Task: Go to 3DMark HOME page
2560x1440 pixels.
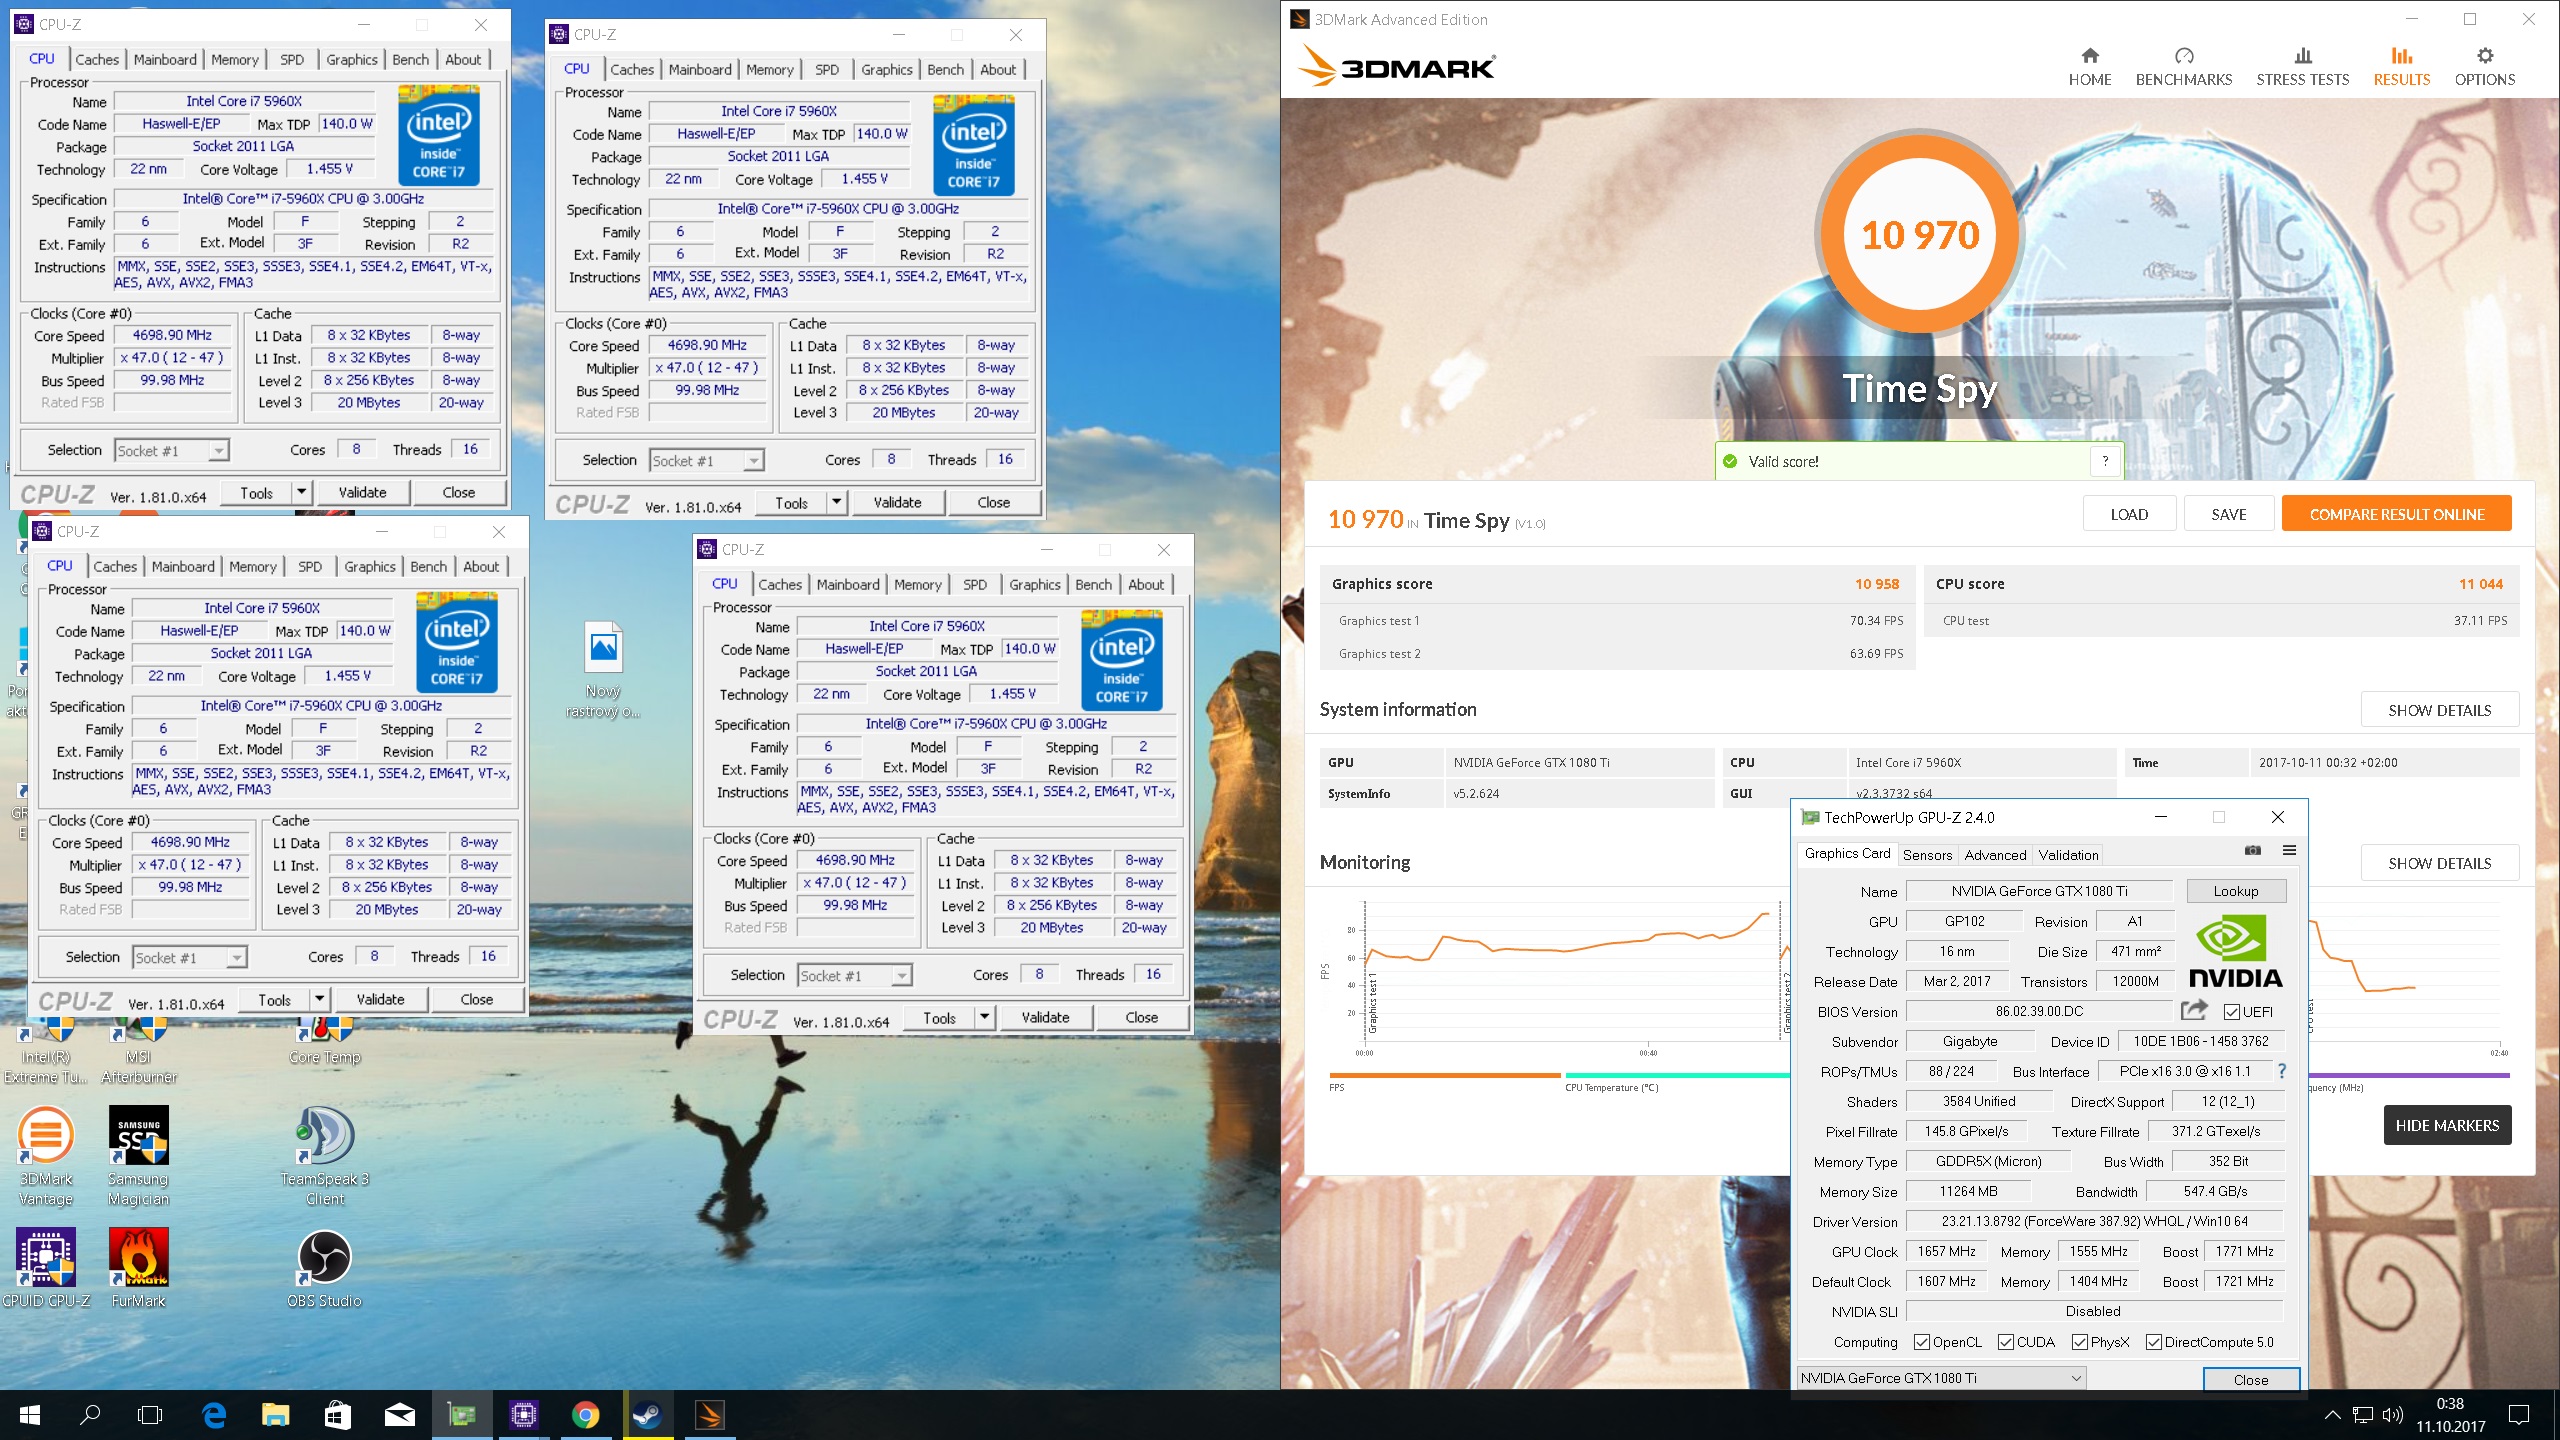Action: [x=2089, y=67]
